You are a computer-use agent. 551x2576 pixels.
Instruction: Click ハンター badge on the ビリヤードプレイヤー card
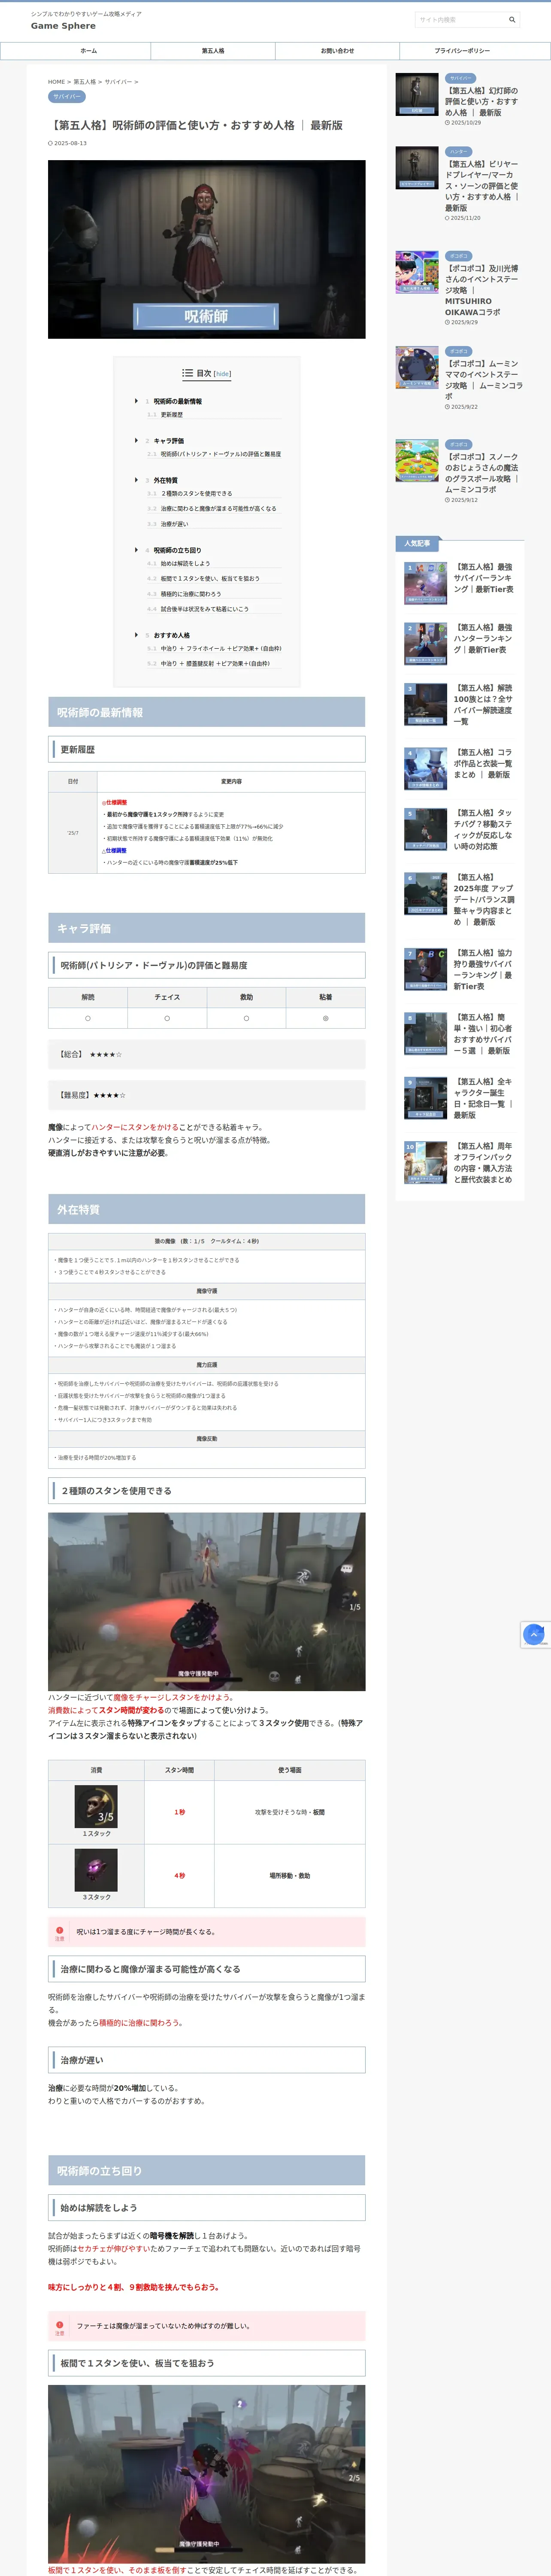(x=459, y=151)
